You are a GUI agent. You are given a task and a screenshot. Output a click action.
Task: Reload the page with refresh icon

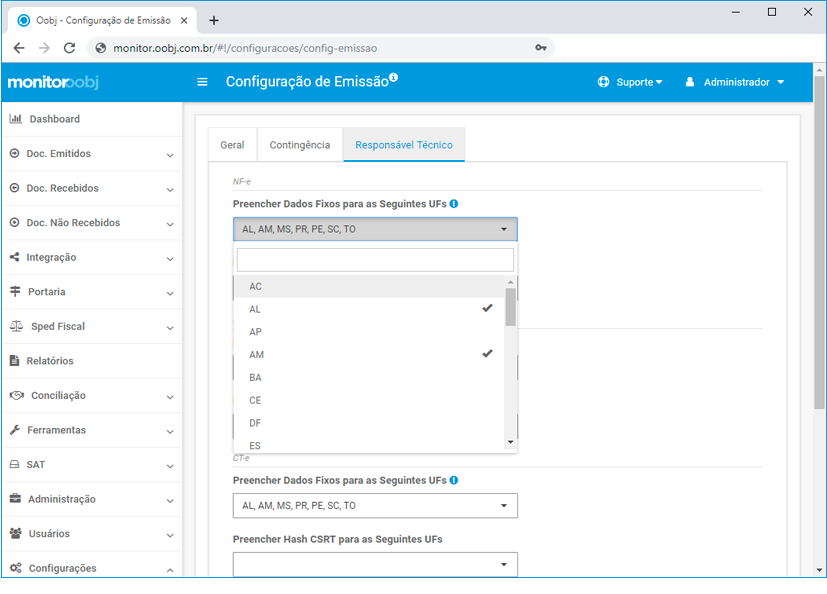70,48
